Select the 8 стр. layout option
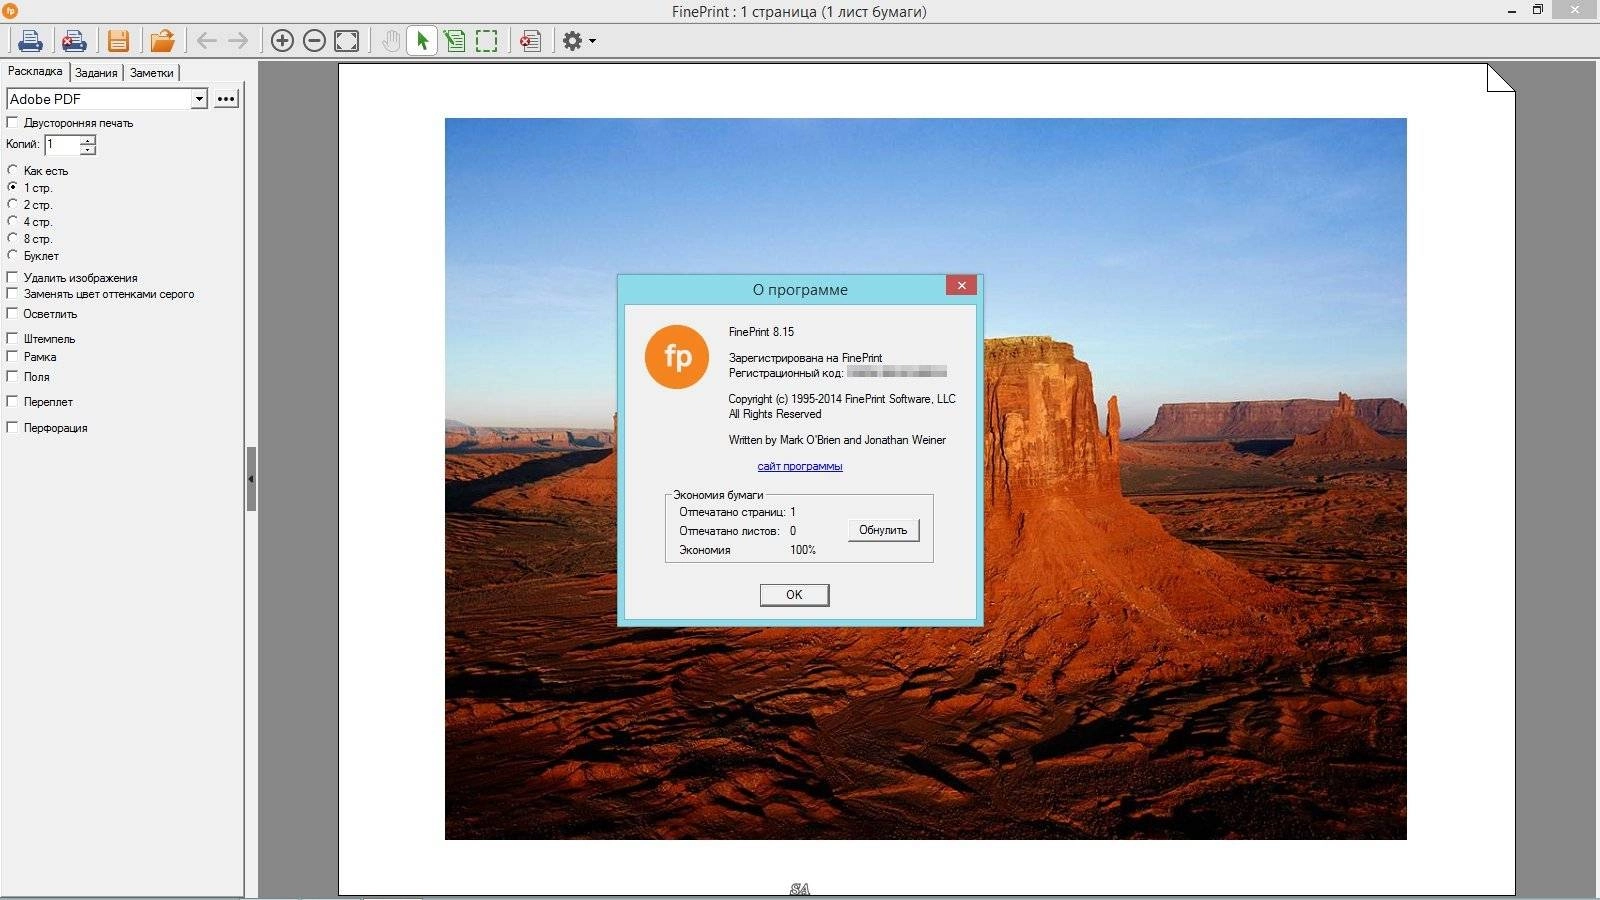This screenshot has width=1600, height=900. [12, 238]
